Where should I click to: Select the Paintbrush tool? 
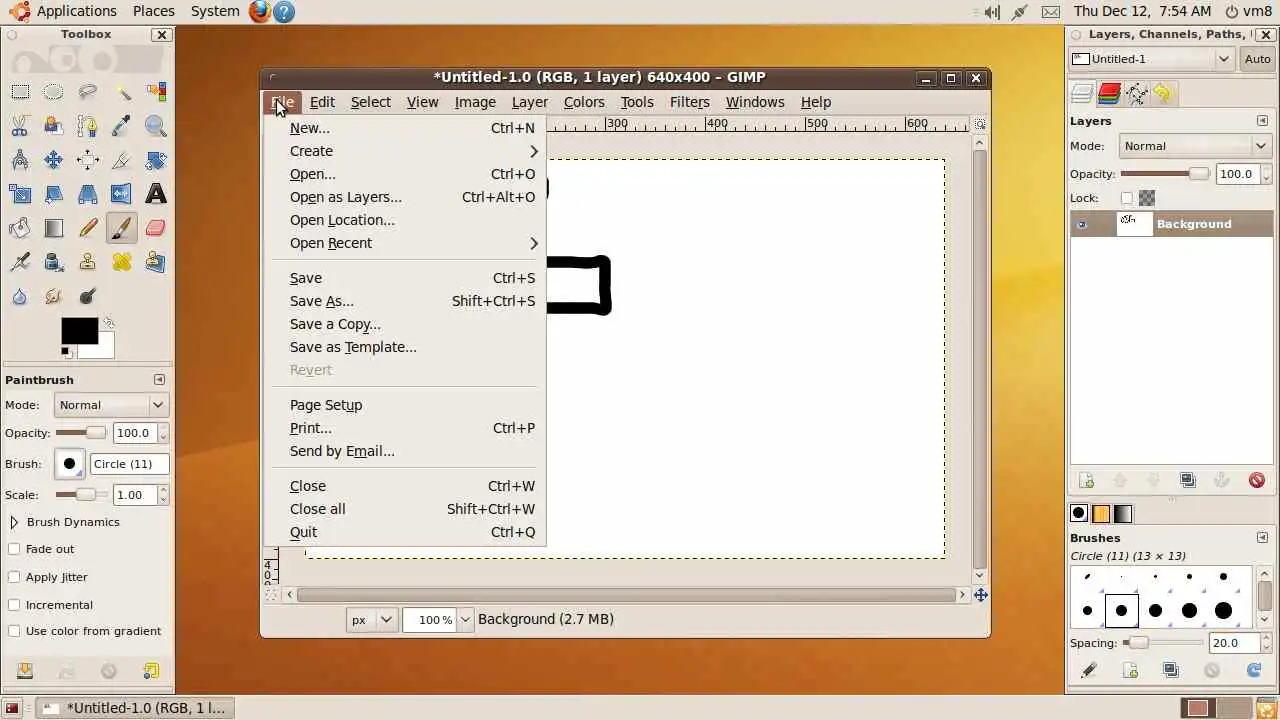click(122, 228)
